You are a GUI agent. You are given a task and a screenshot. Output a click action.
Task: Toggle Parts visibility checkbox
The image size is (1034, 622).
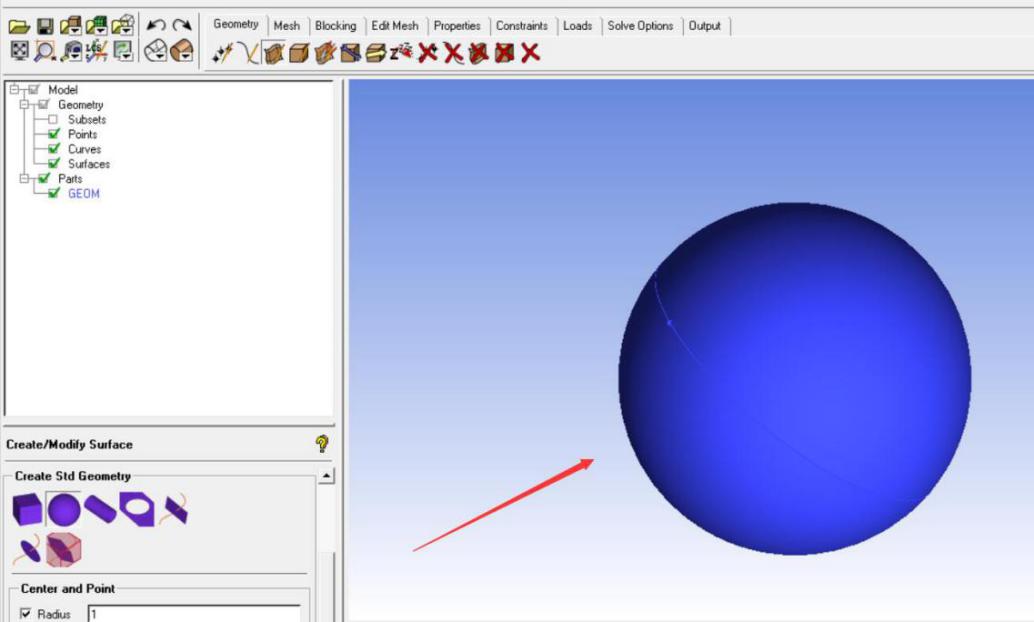44,178
